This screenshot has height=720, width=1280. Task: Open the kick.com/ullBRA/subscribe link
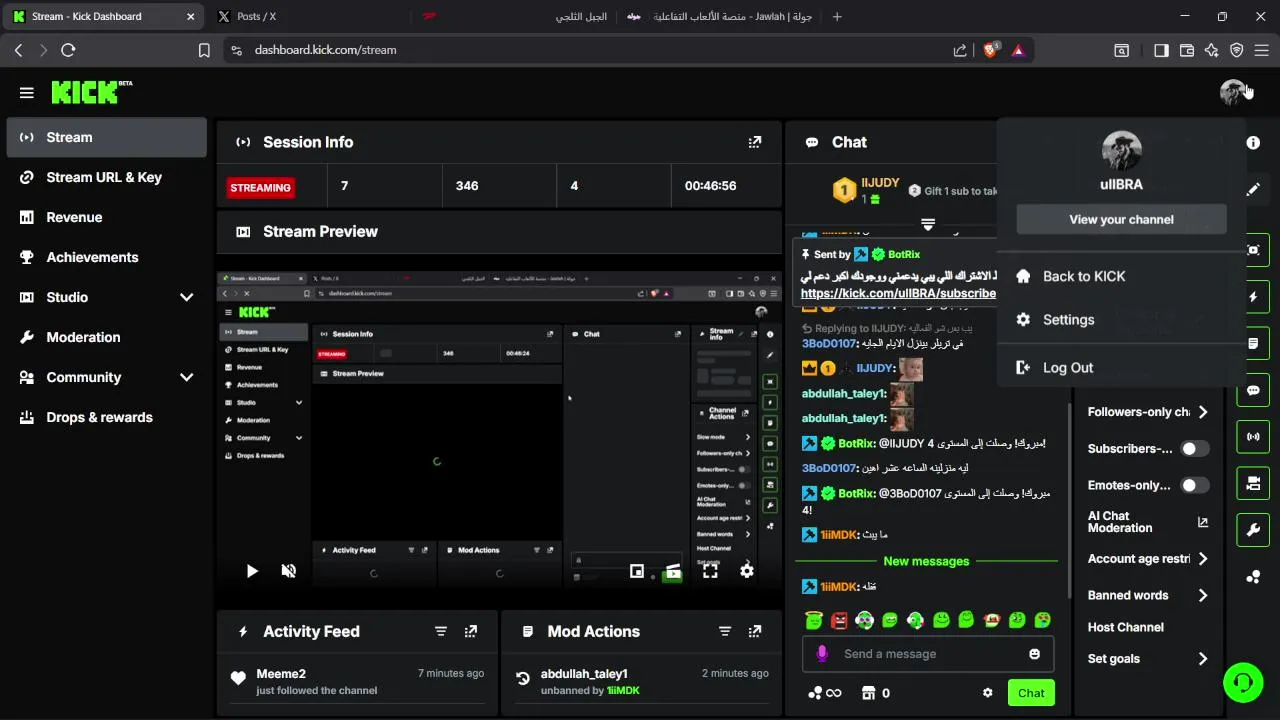coord(898,294)
